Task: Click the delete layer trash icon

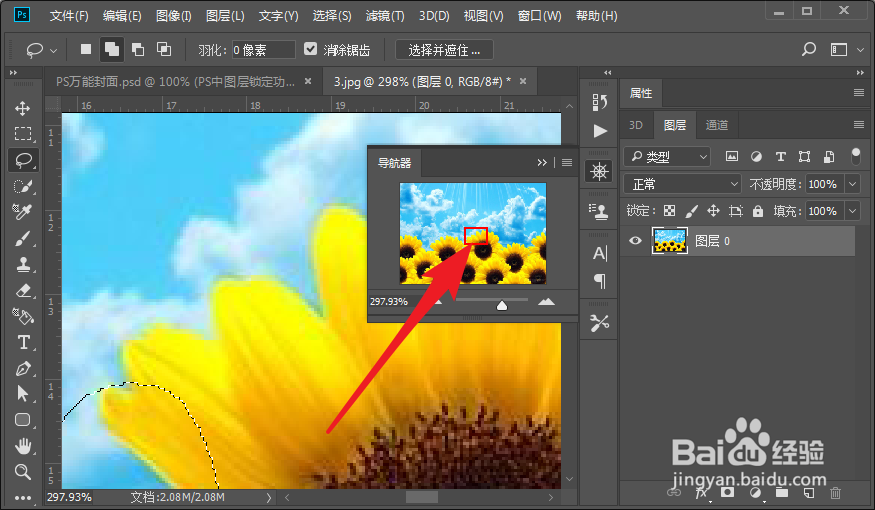Action: pos(835,493)
